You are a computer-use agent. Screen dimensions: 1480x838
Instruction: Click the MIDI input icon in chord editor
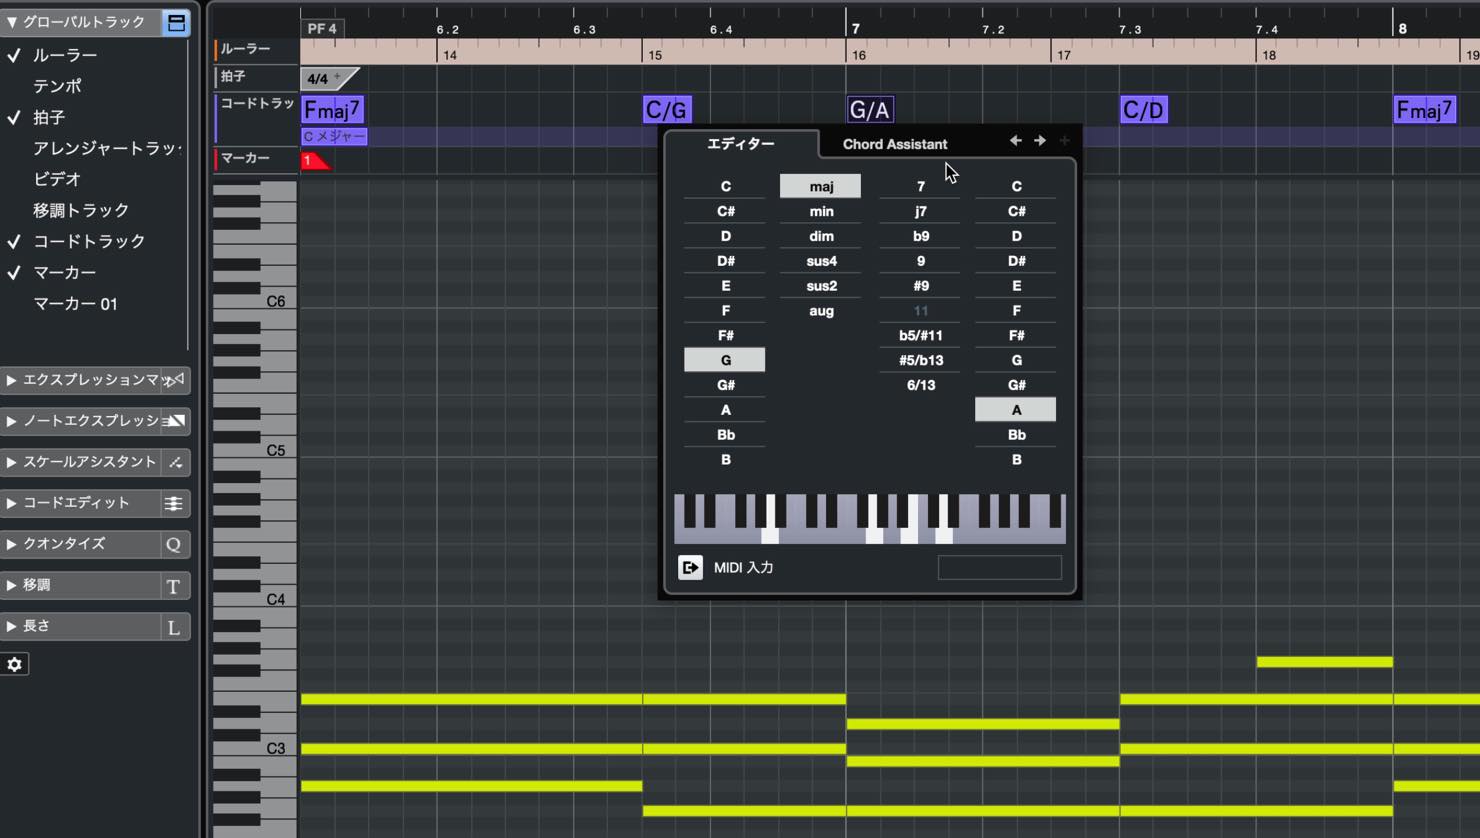point(690,567)
